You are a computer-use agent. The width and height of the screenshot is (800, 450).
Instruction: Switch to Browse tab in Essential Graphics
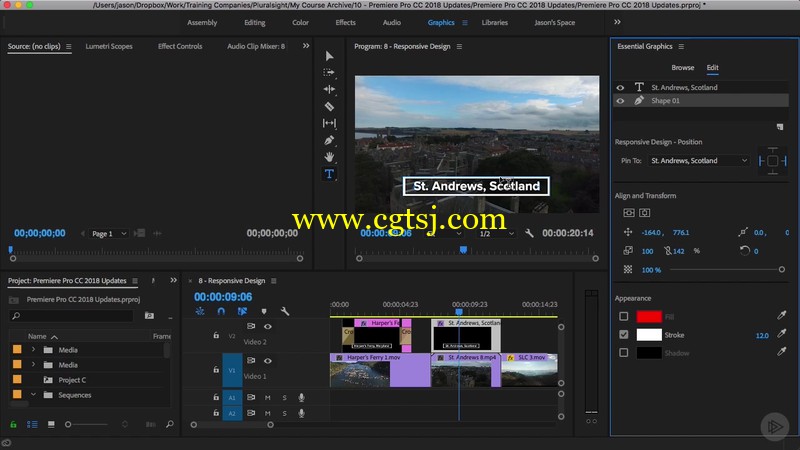[x=683, y=67]
